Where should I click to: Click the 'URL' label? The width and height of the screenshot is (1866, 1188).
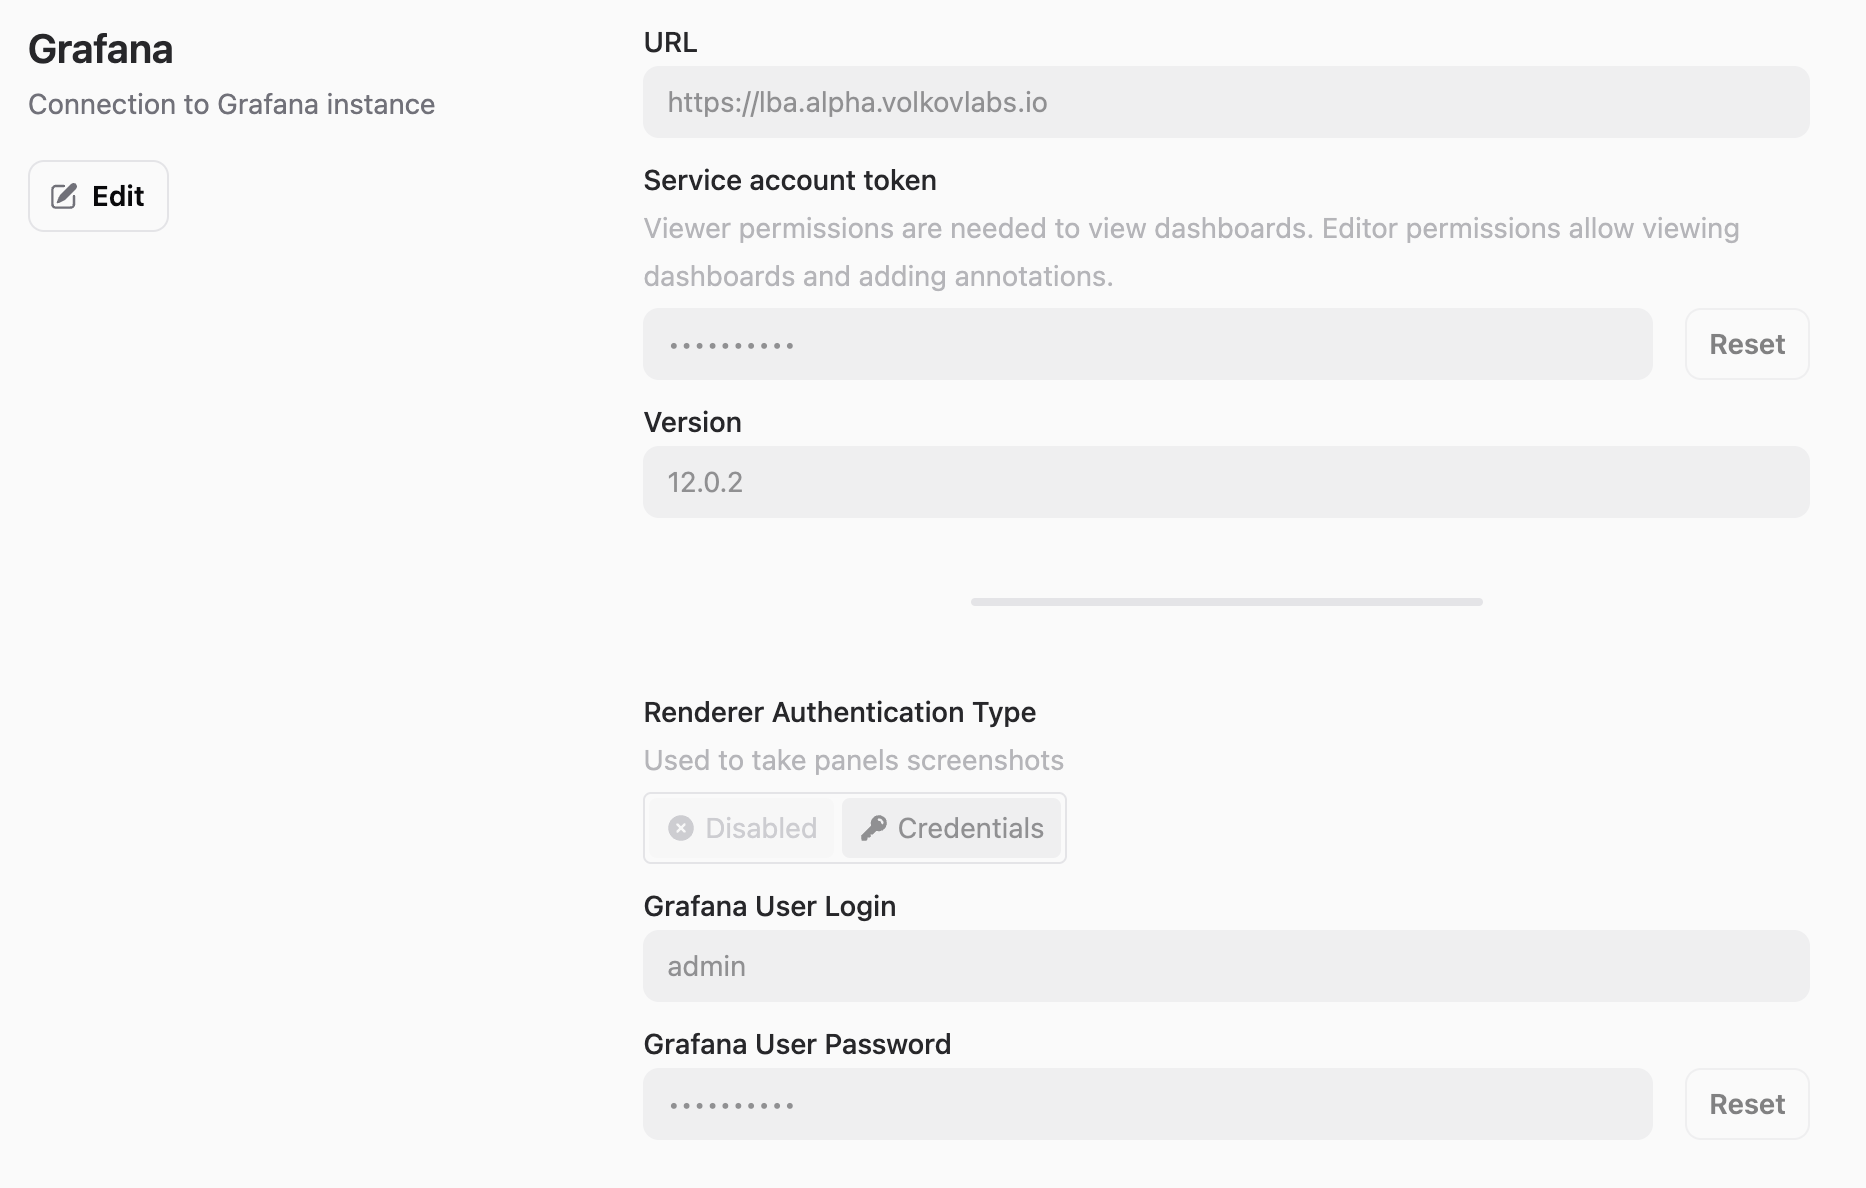[670, 42]
